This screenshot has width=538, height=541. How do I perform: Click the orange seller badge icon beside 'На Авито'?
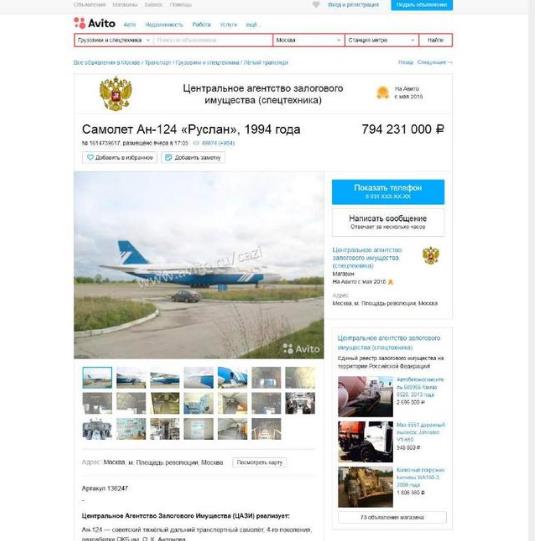(x=383, y=92)
